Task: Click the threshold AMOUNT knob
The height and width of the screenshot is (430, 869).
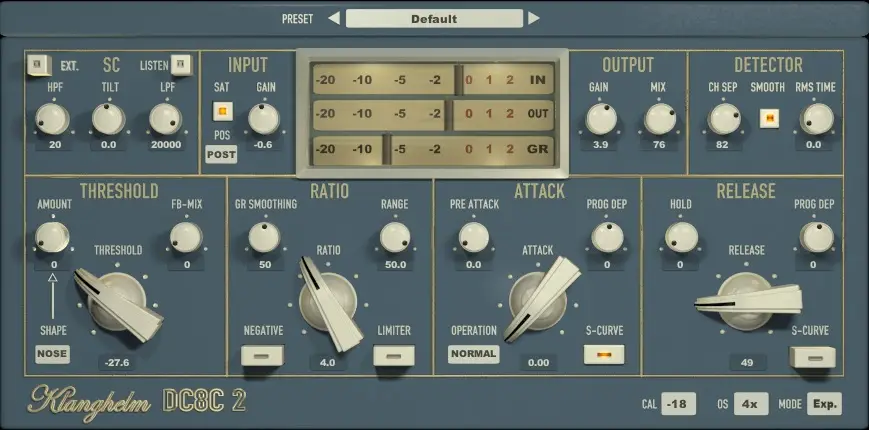Action: (x=52, y=237)
